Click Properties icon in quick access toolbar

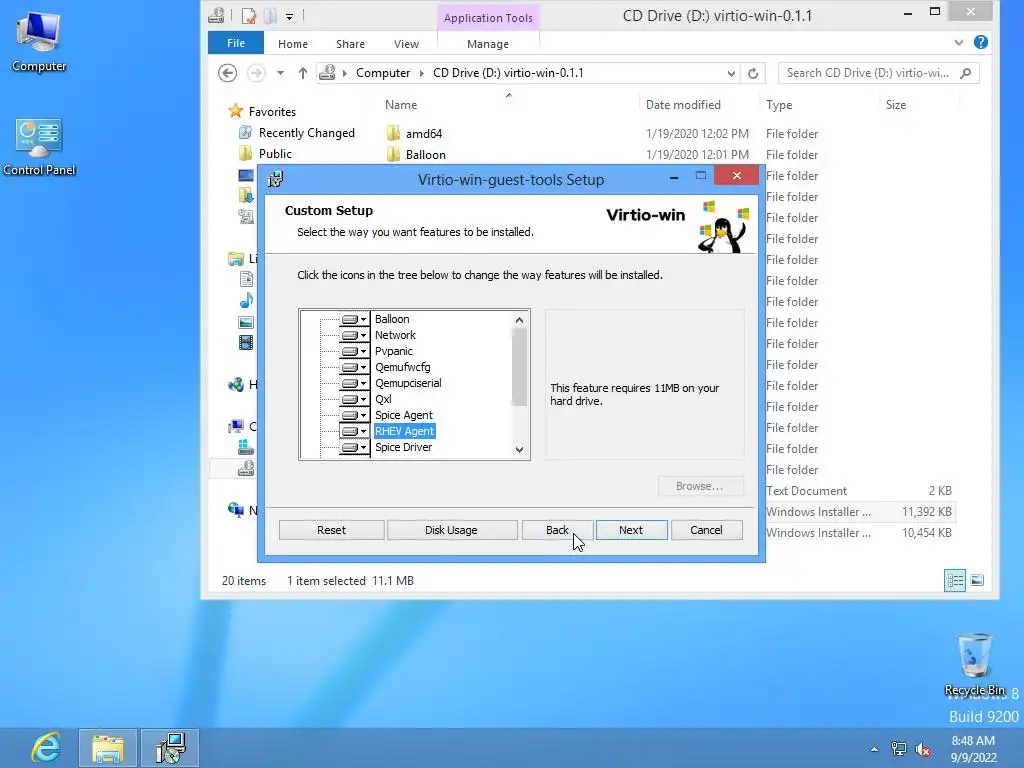(x=249, y=16)
